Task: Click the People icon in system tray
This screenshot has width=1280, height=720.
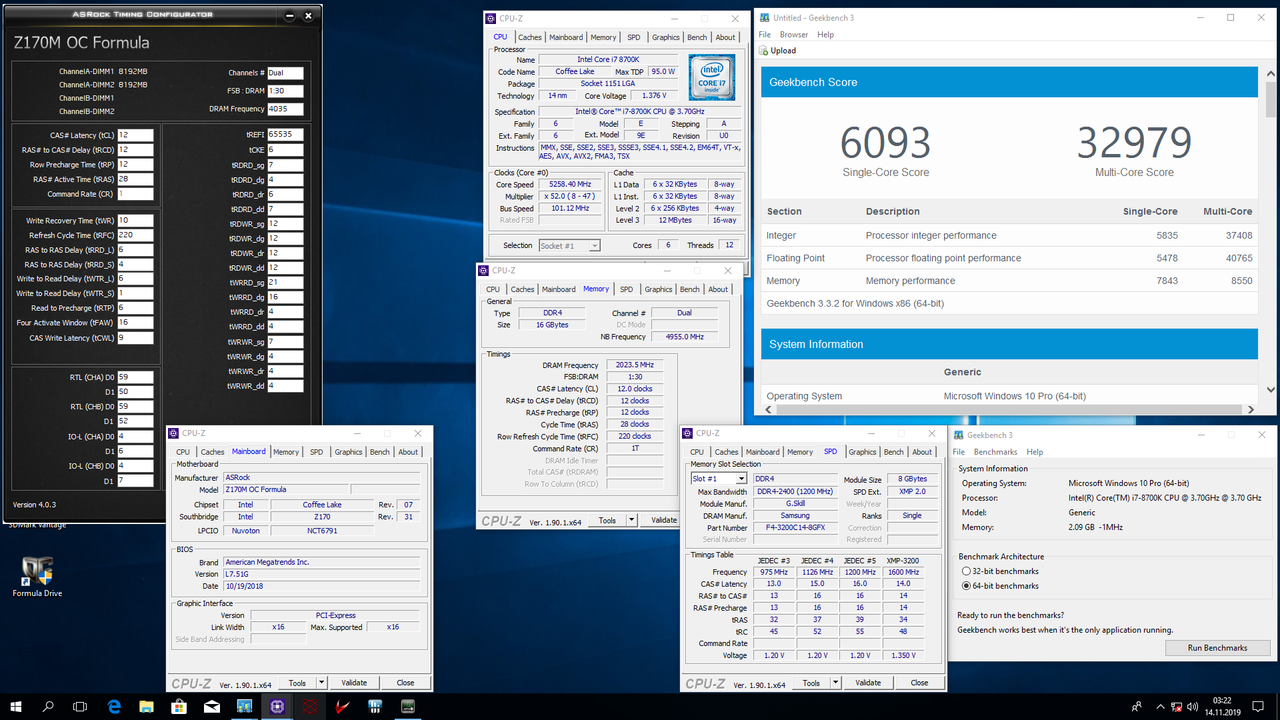Action: click(x=1138, y=706)
